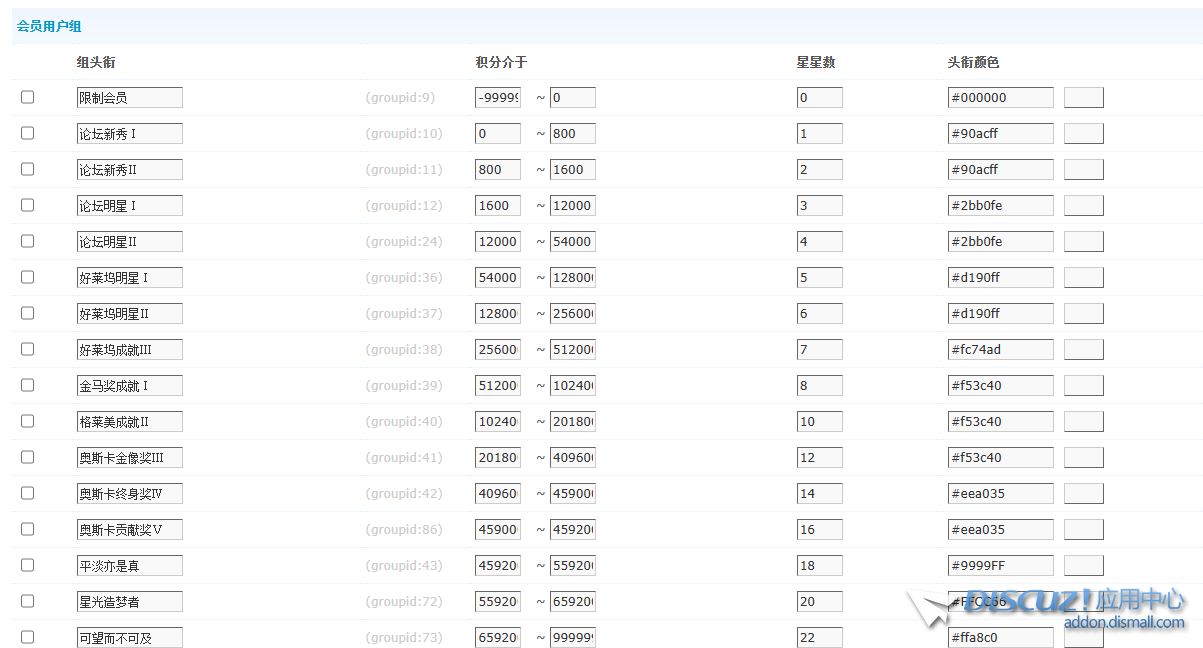Select the color code field showing #ffa8c0
Screen dimensions: 1203x648
[1000, 637]
